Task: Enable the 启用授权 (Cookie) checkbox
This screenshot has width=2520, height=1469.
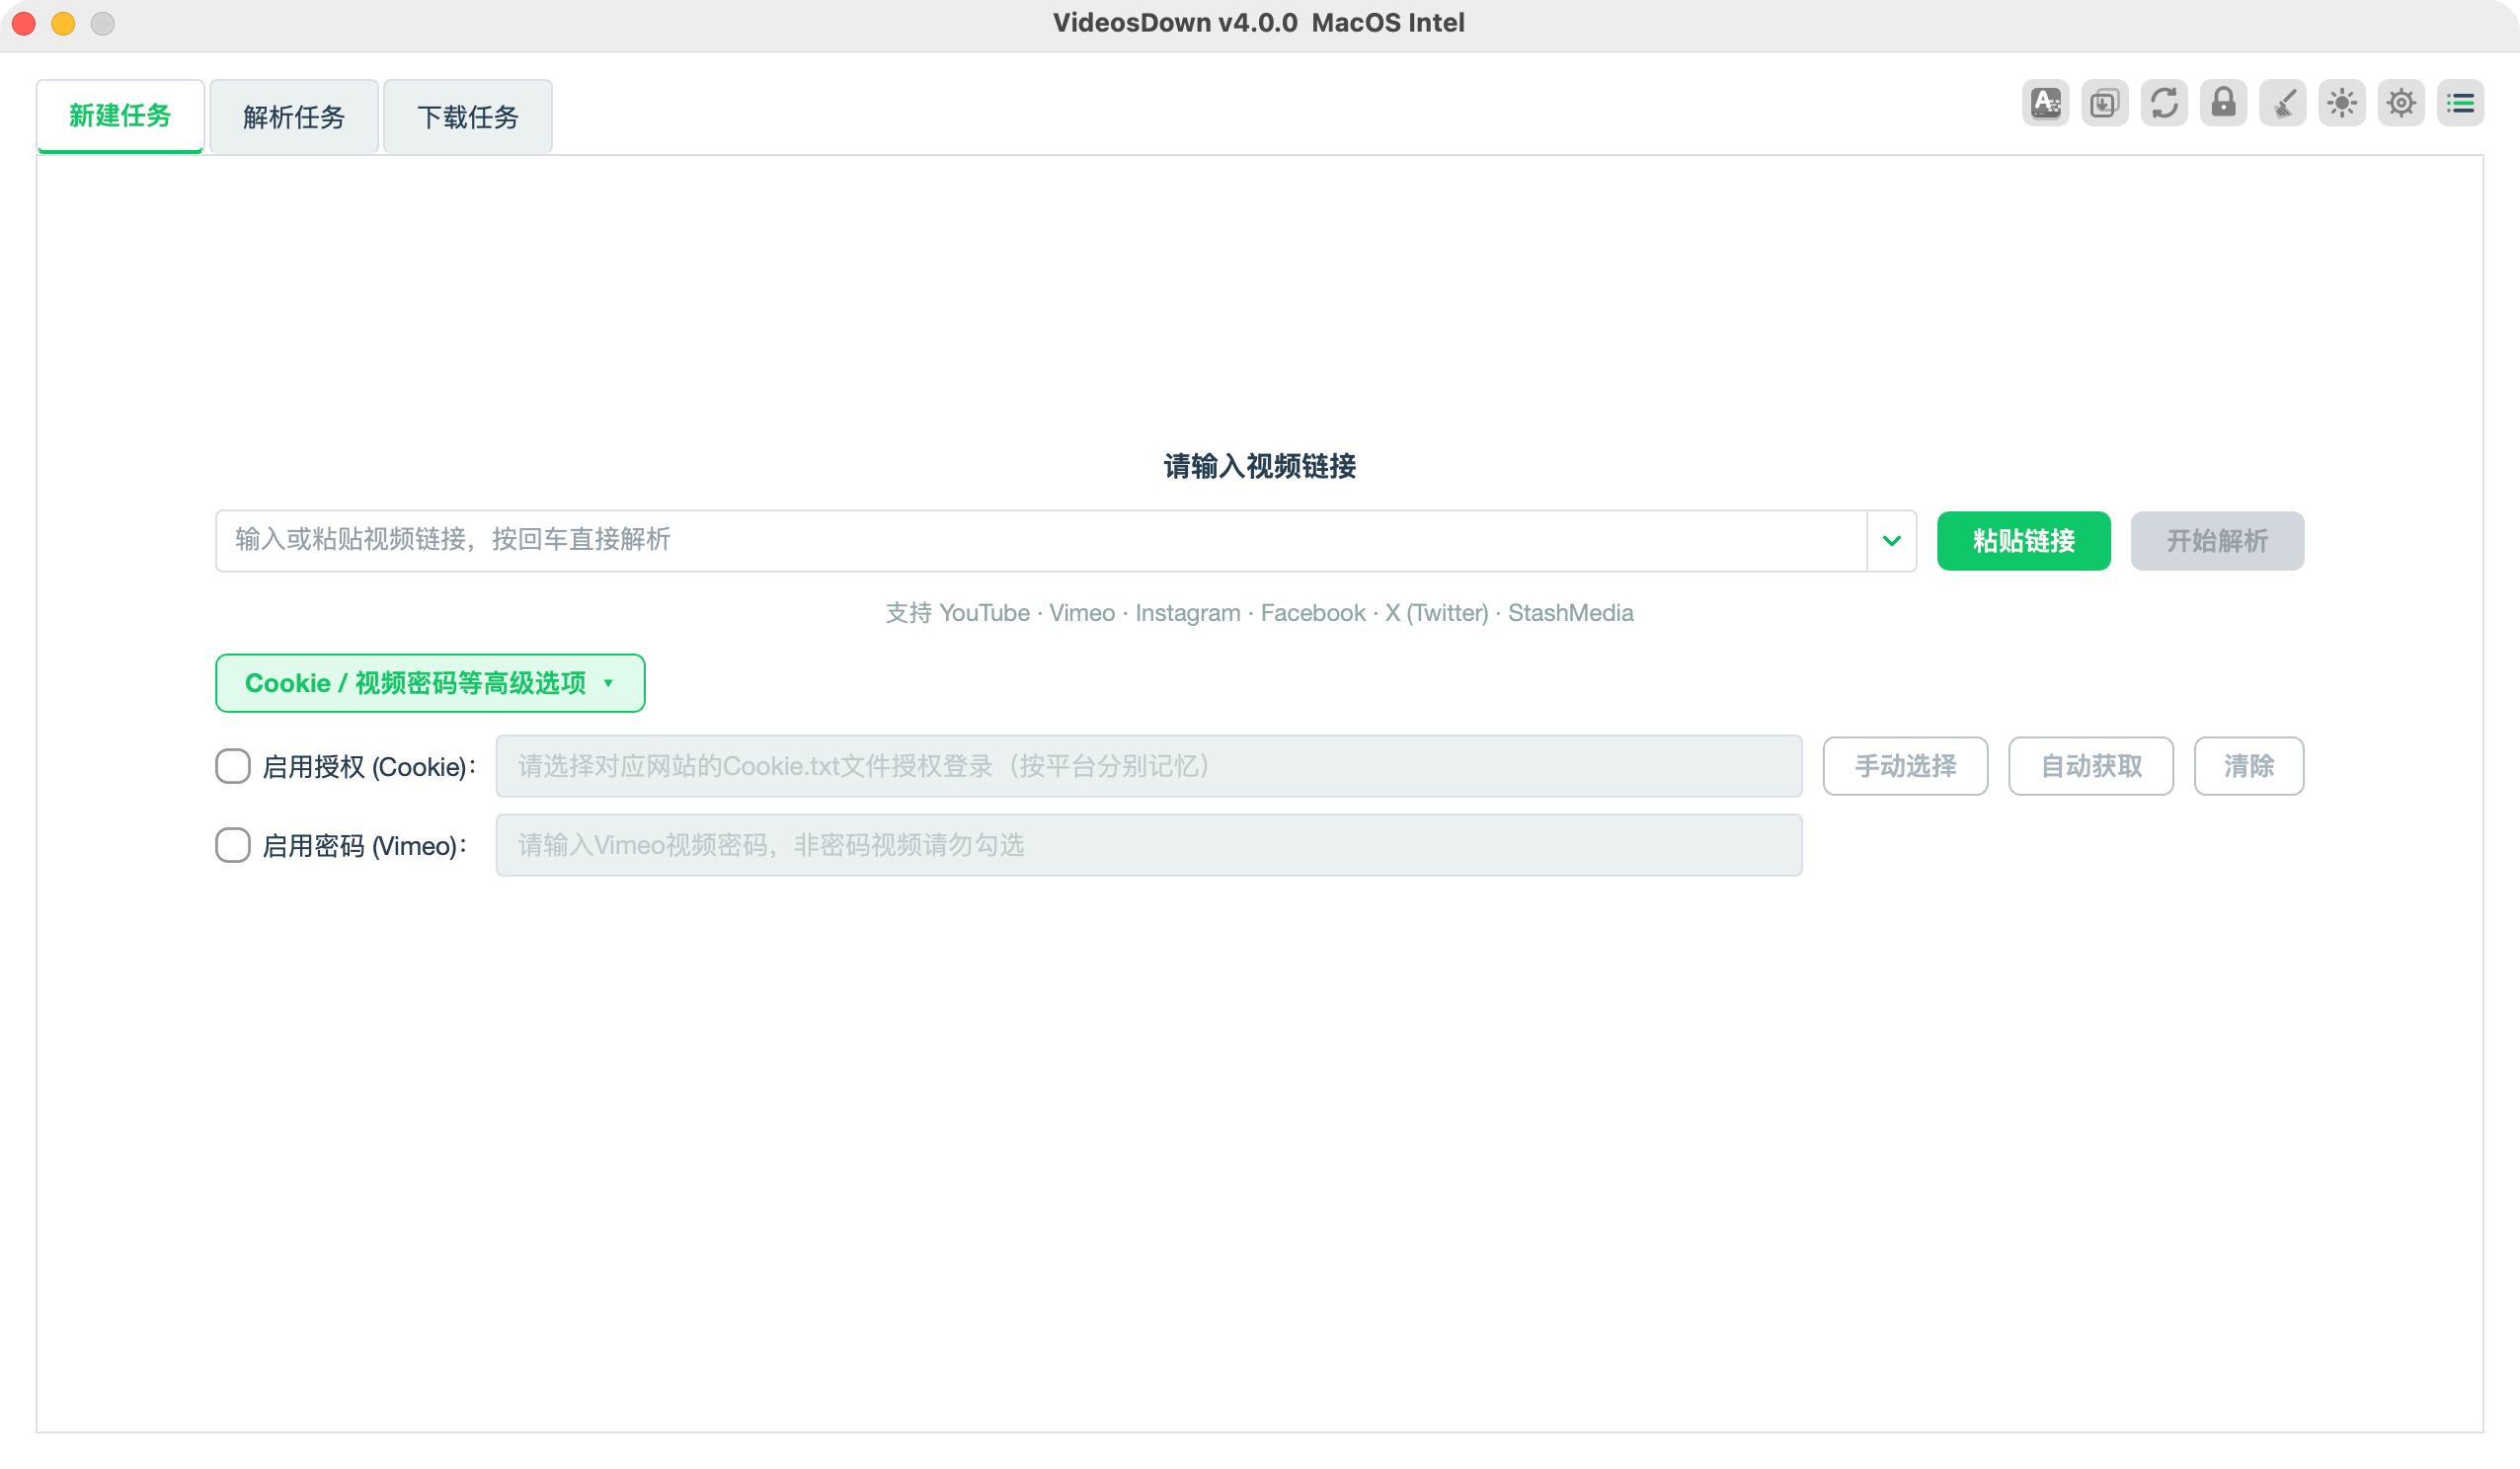Action: coord(233,766)
